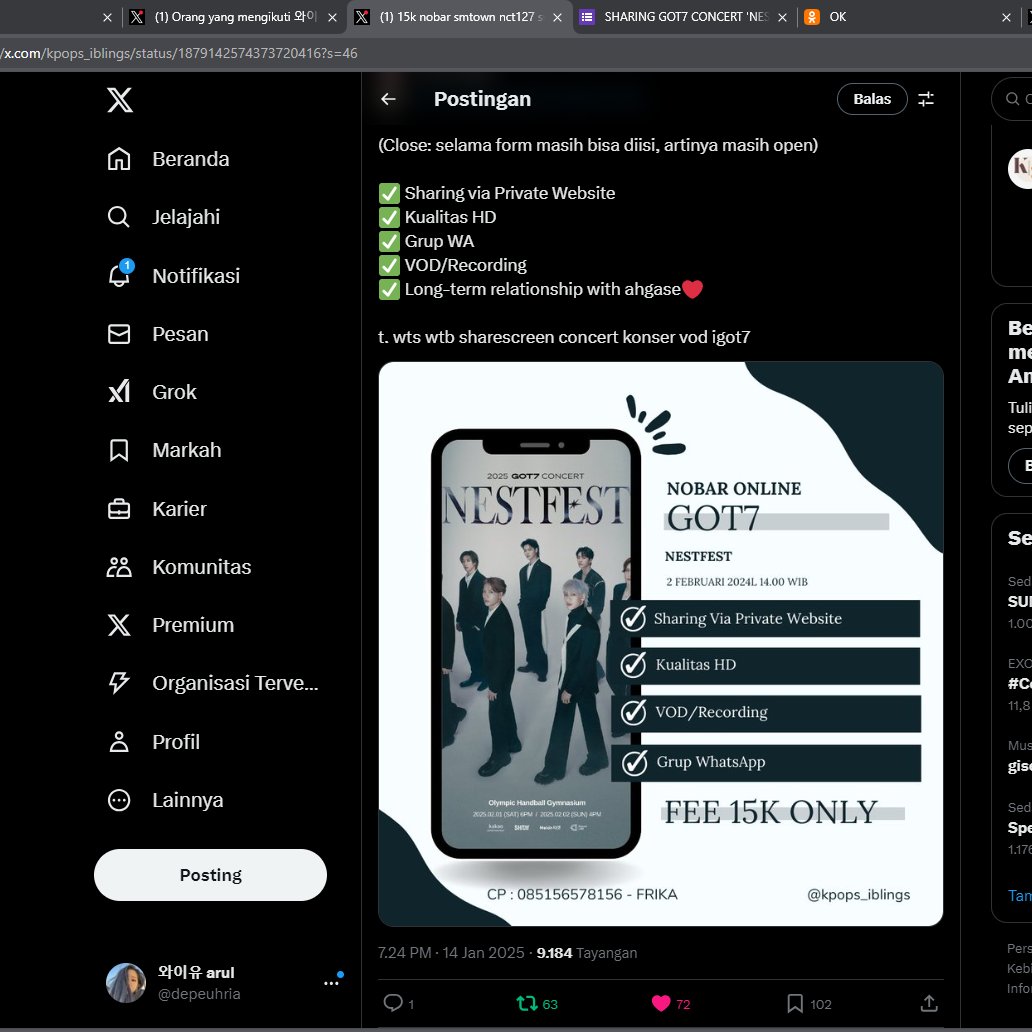1032x1032 pixels.
Task: Click the Karier briefcase icon
Action: click(119, 509)
